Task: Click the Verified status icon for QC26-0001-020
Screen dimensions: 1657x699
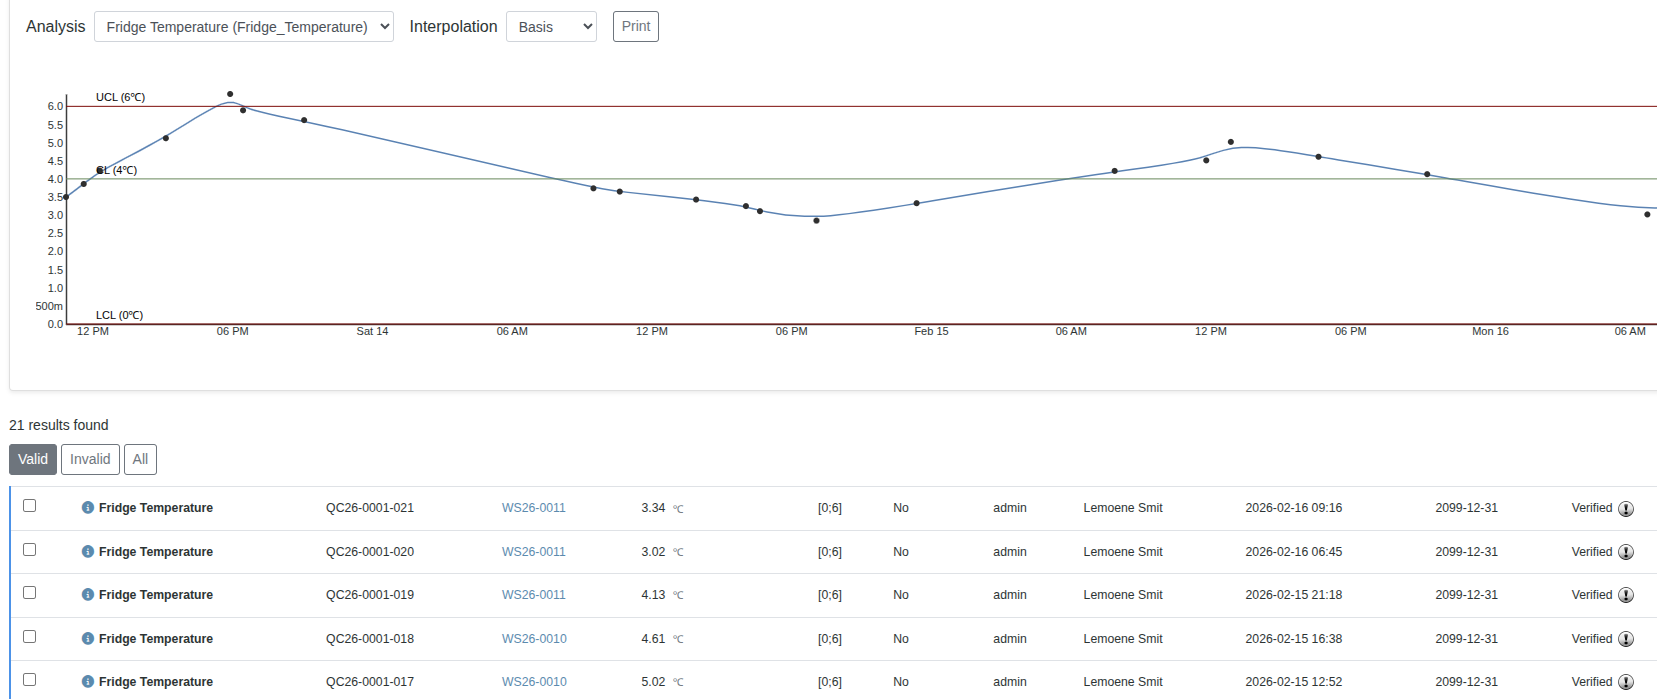Action: 1626,553
